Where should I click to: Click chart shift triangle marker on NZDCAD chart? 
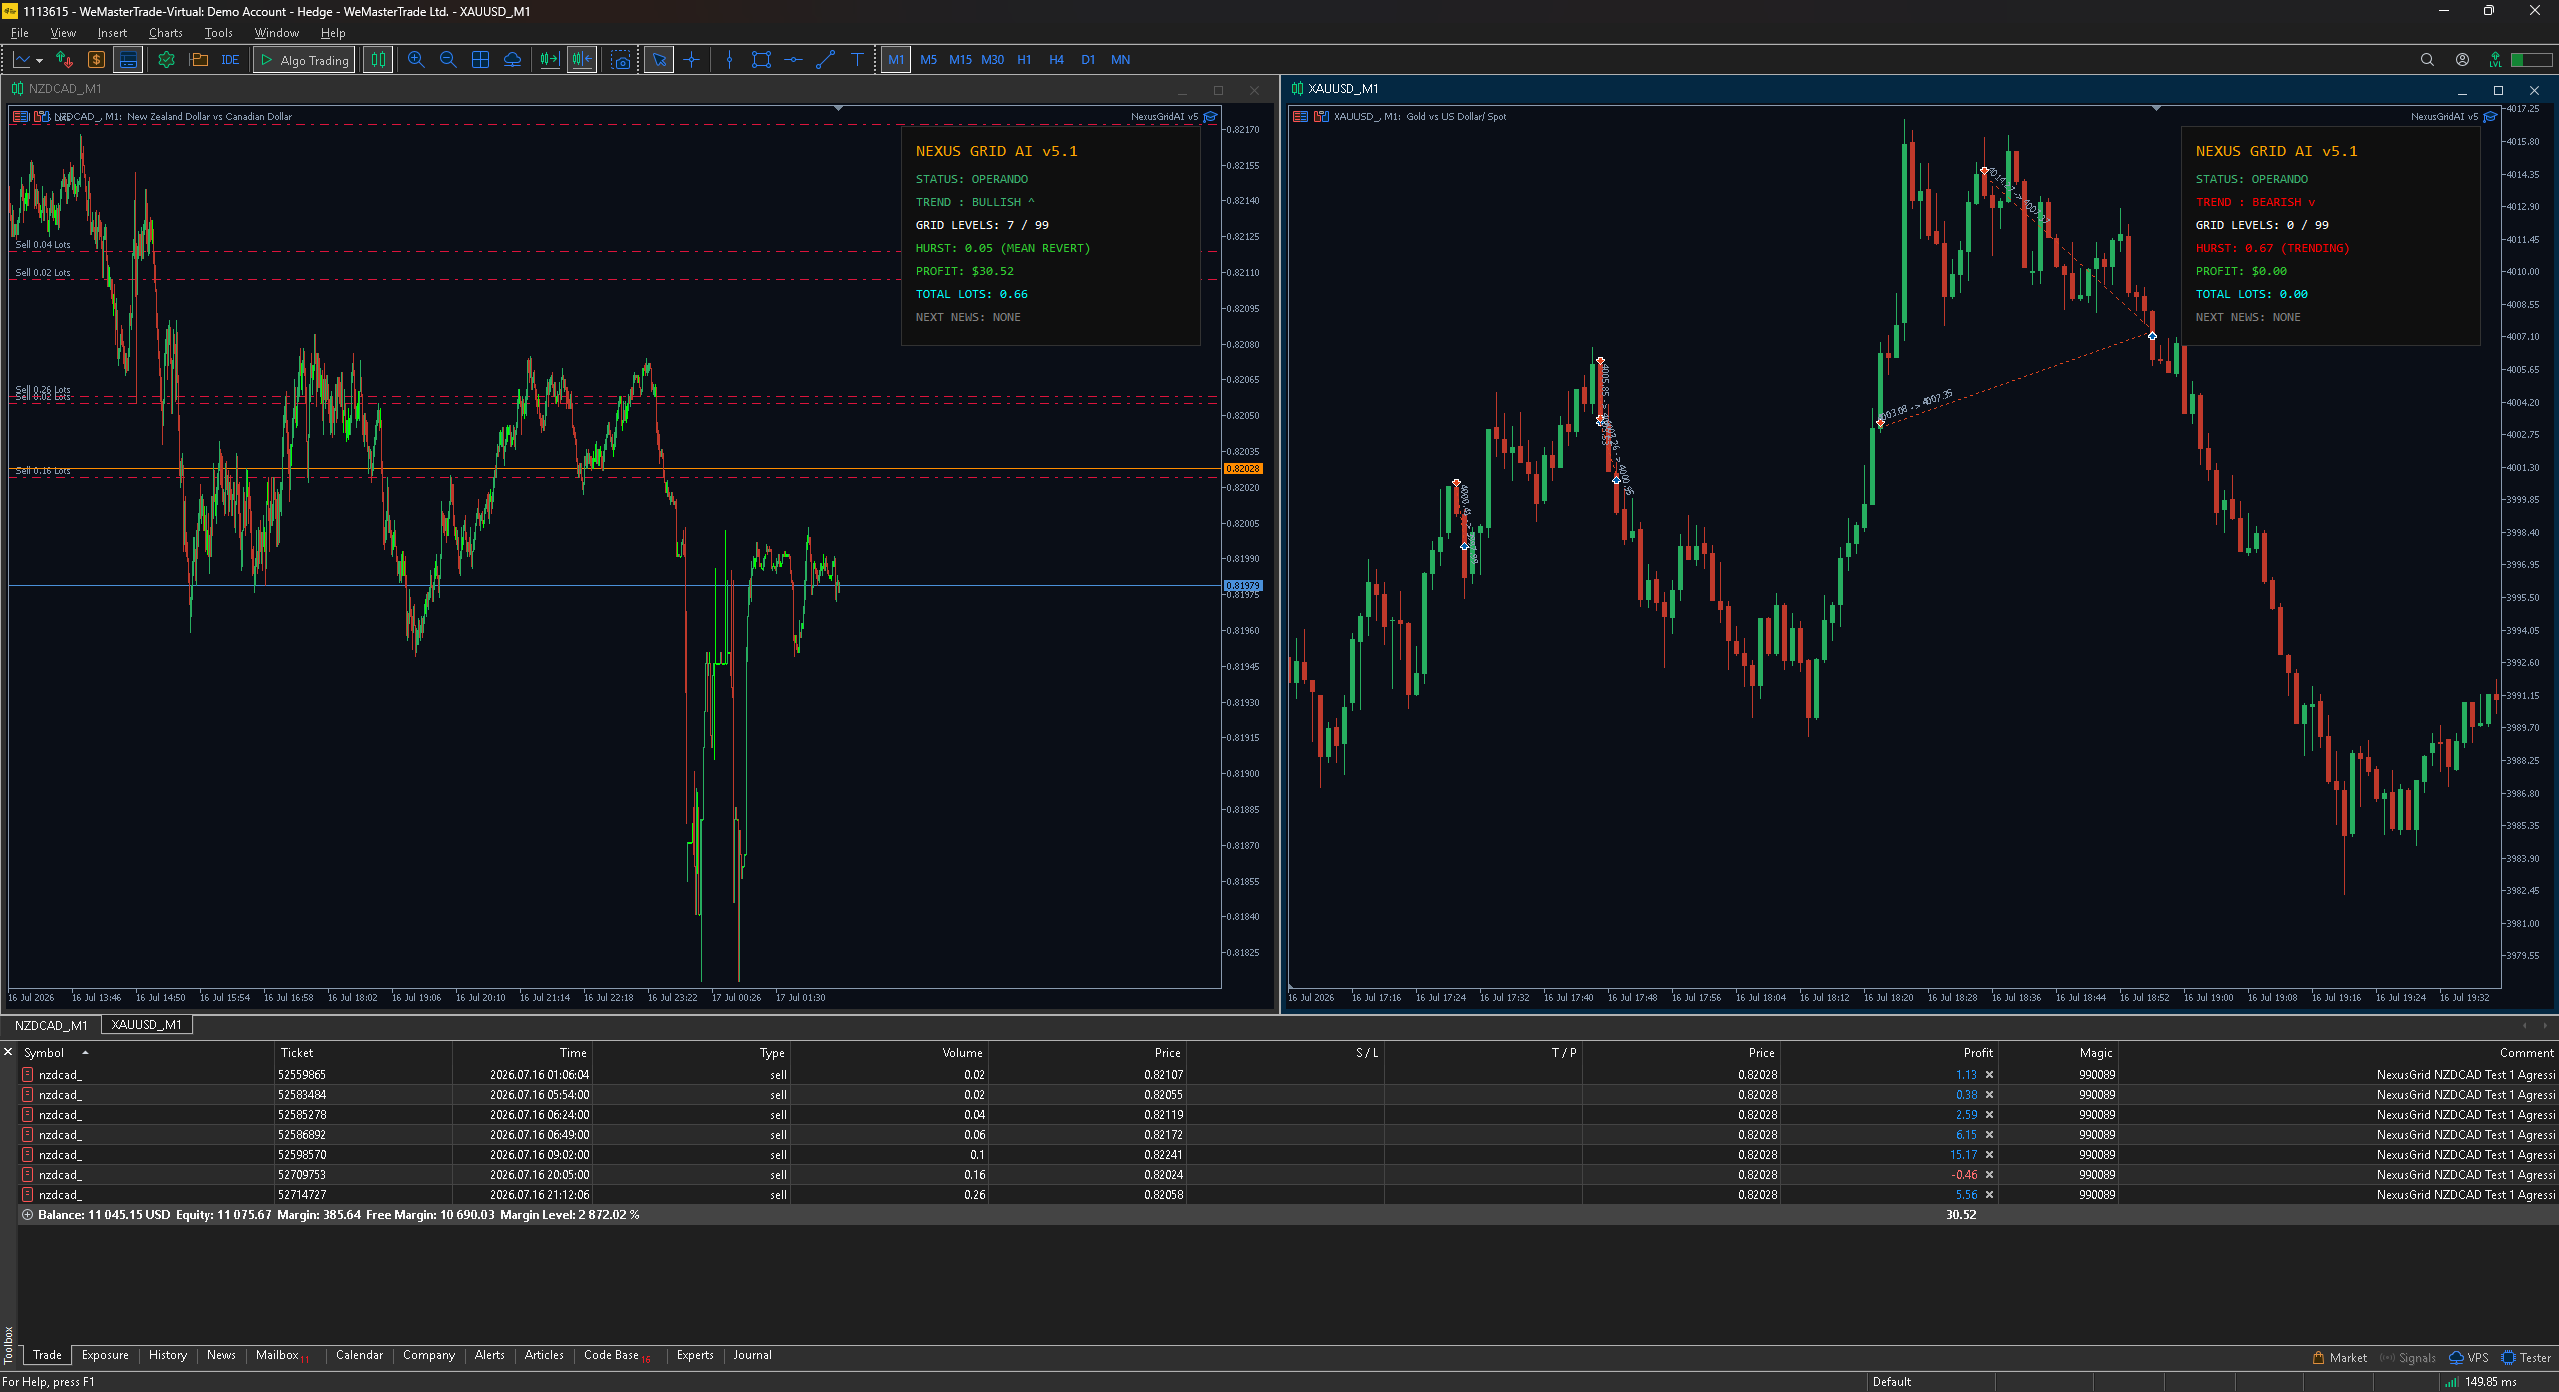tap(838, 108)
